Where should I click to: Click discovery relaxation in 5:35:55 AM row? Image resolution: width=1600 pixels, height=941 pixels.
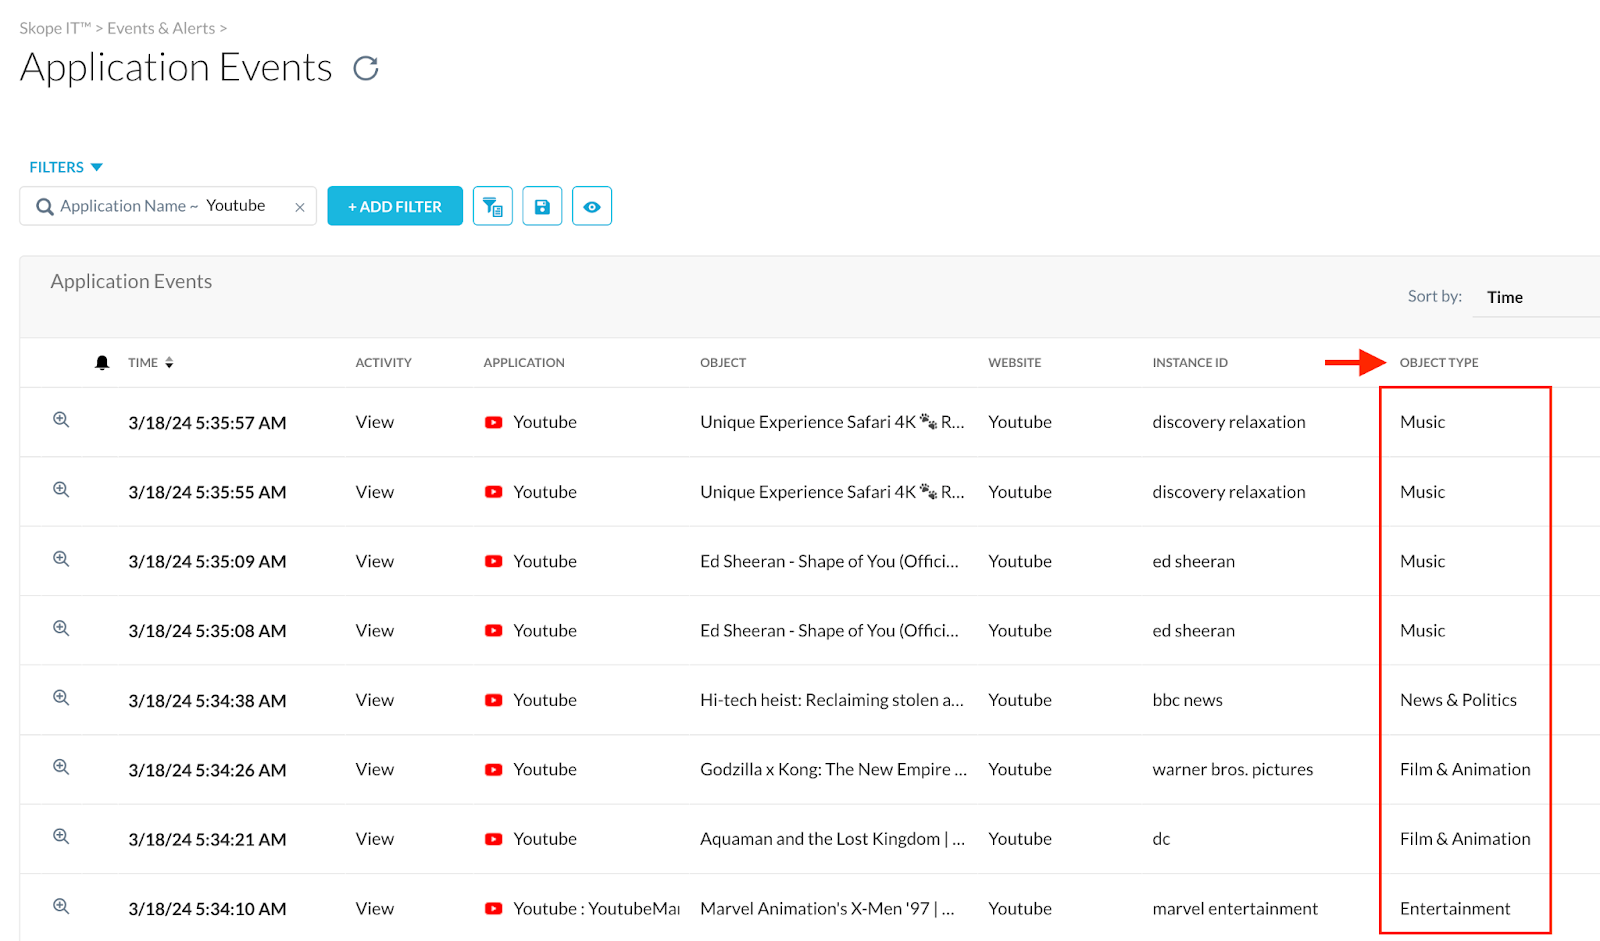coord(1228,492)
